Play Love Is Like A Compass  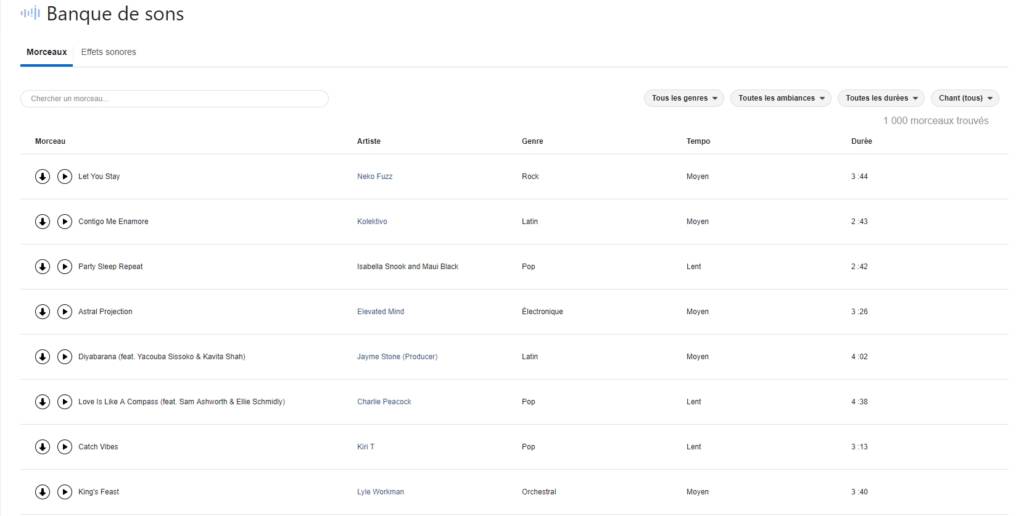click(x=64, y=401)
